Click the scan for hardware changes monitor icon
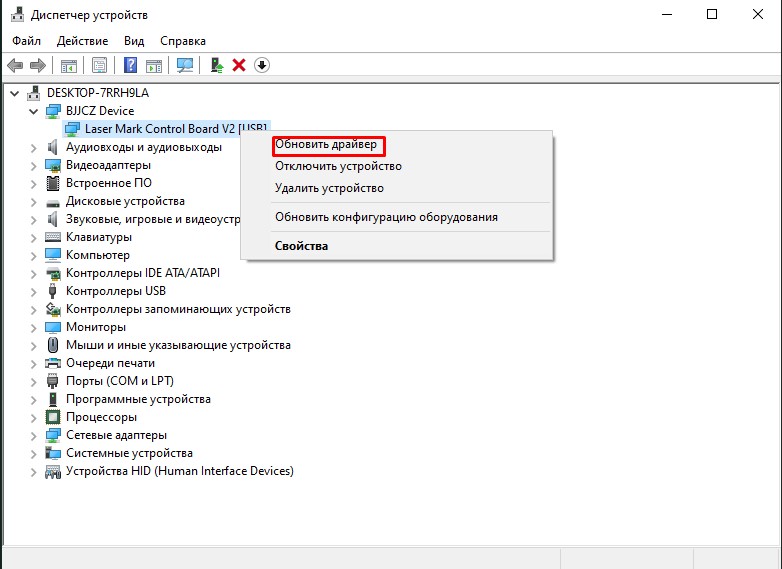Image resolution: width=782 pixels, height=569 pixels. (185, 66)
